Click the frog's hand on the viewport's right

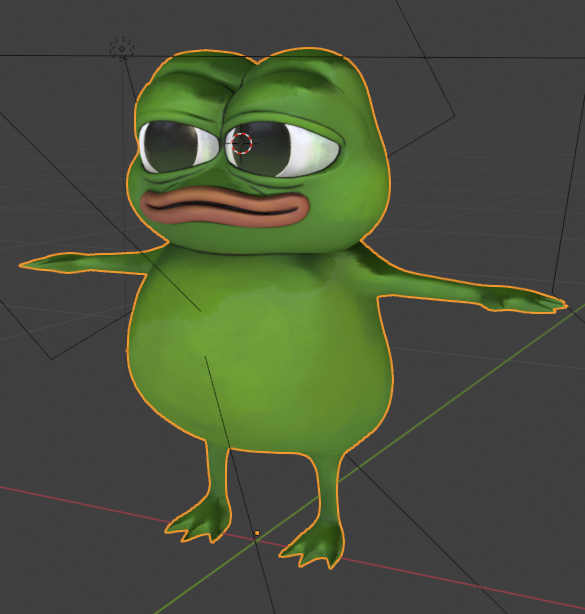point(525,301)
